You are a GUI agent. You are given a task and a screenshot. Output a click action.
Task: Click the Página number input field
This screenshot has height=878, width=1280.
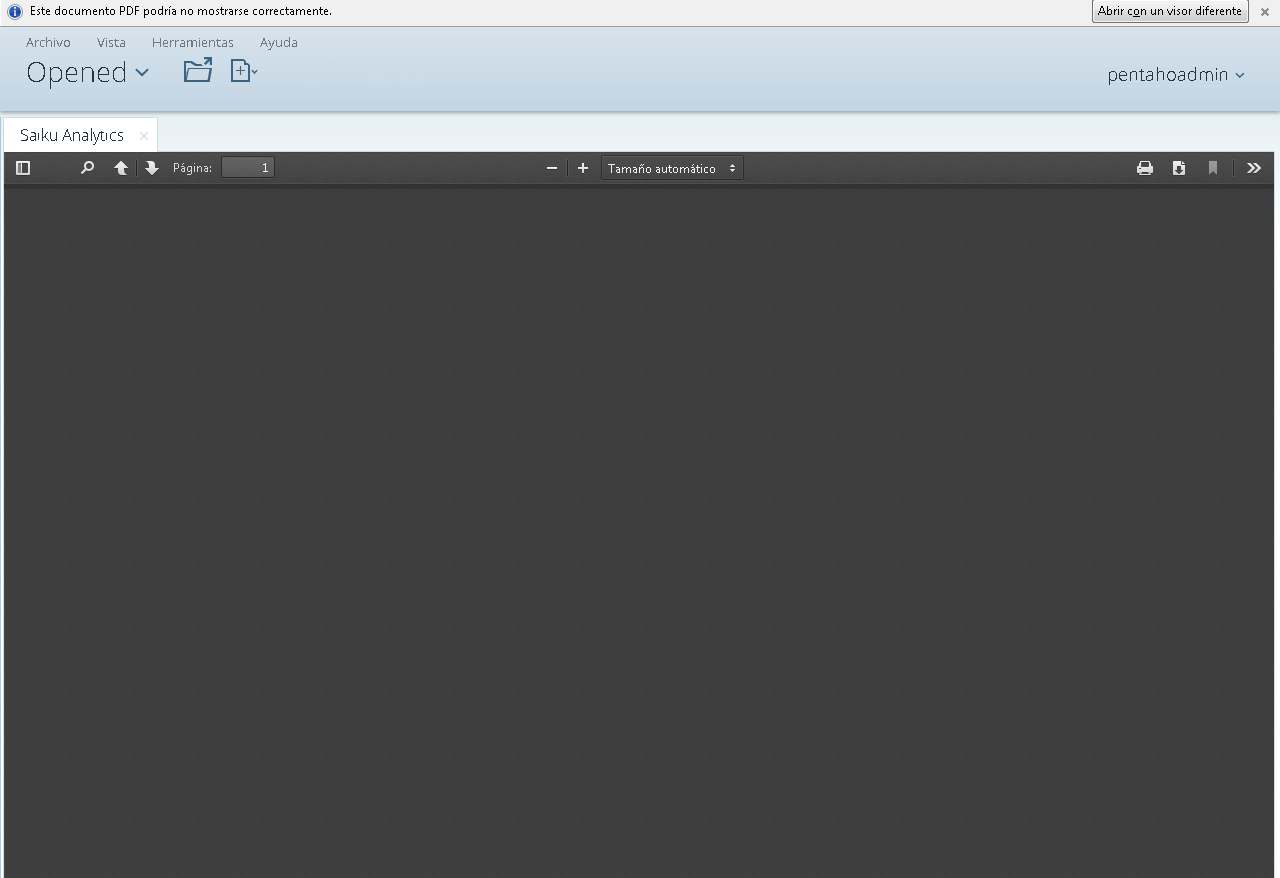(x=248, y=168)
